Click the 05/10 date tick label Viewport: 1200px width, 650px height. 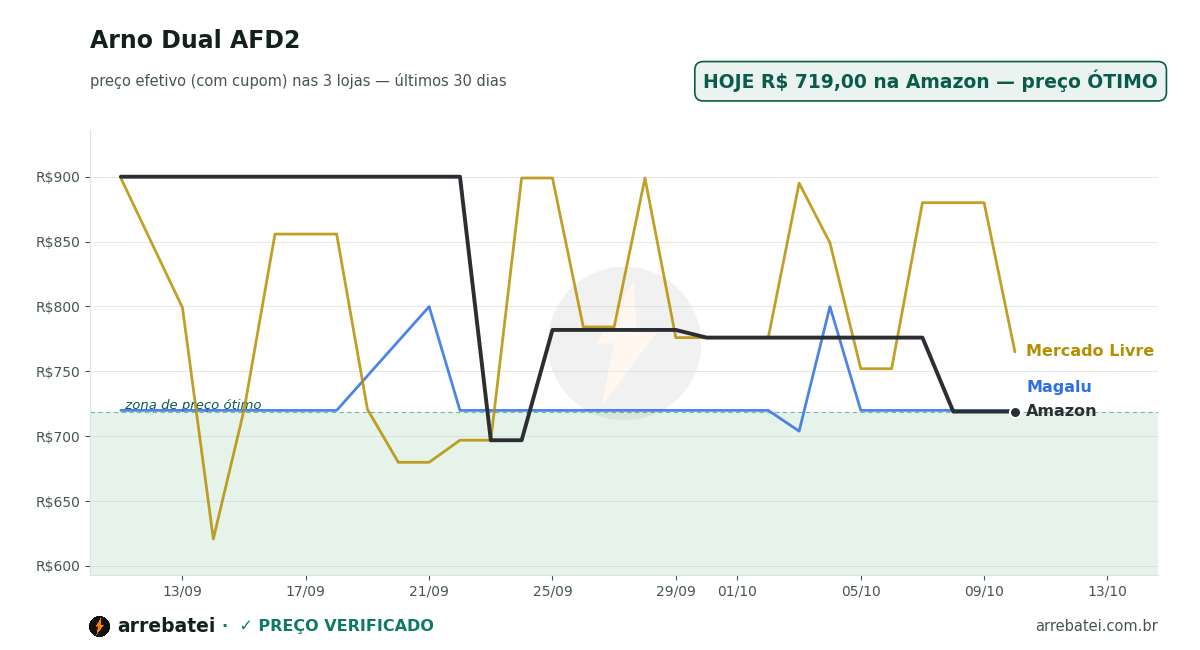pyautogui.click(x=861, y=591)
